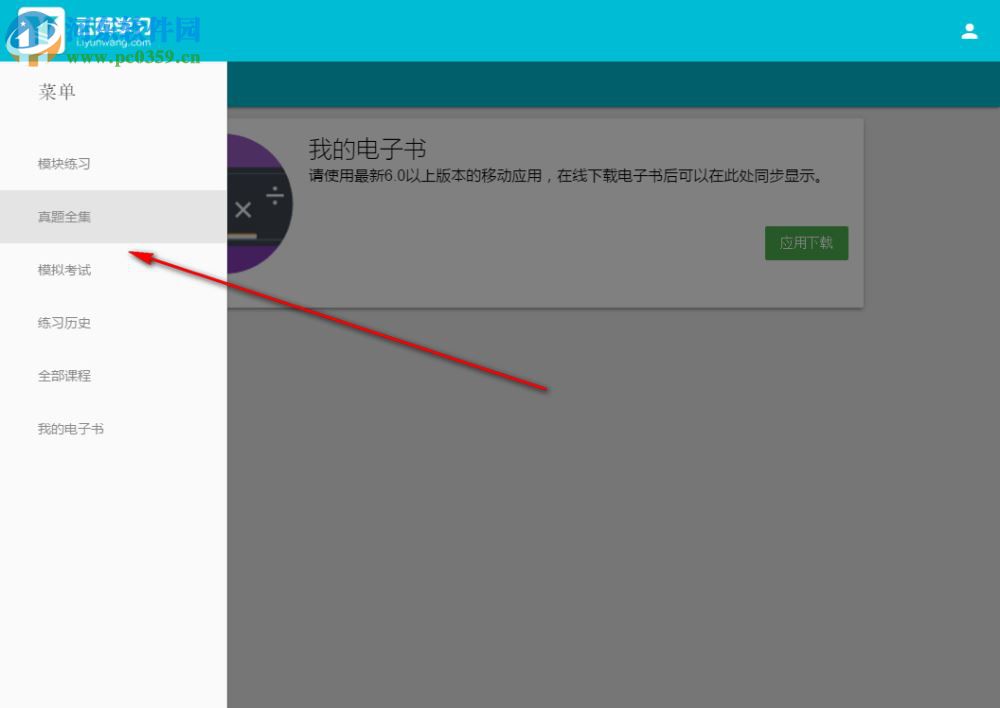Click the ebook instruction text about version 6.0
Screen dimensions: 1000x708
[561, 174]
